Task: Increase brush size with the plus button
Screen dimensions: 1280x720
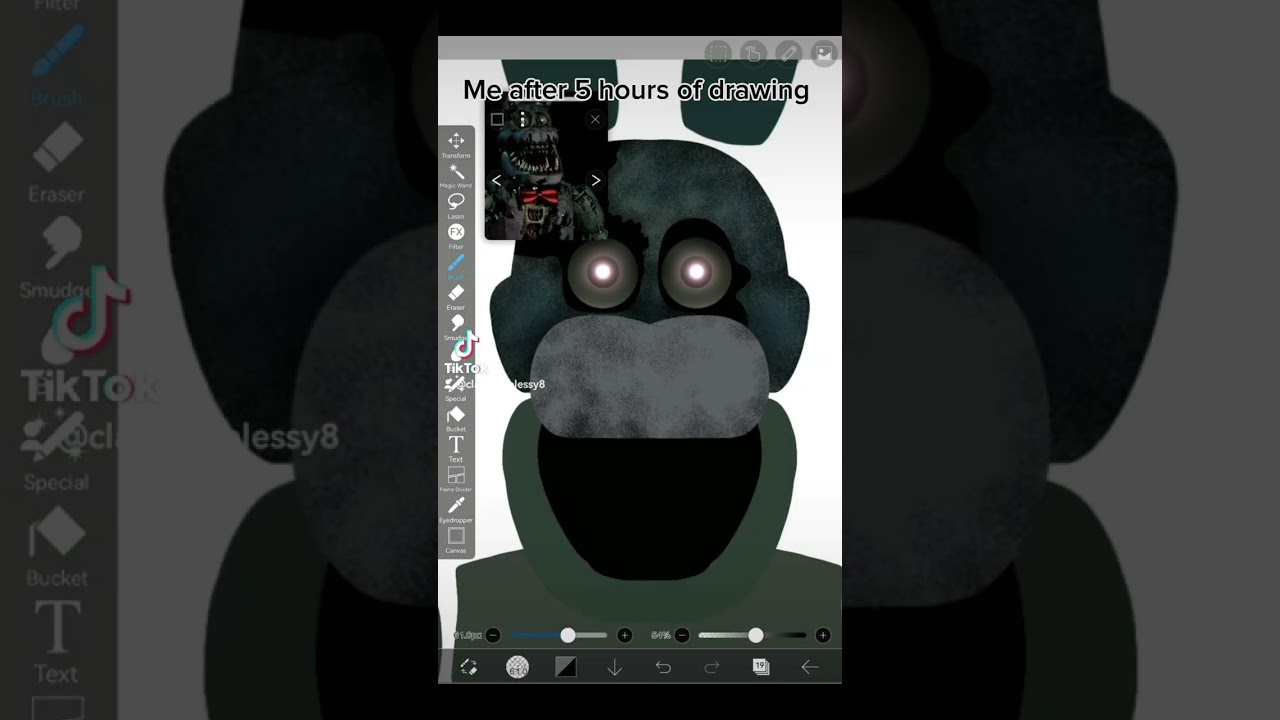Action: coord(624,635)
